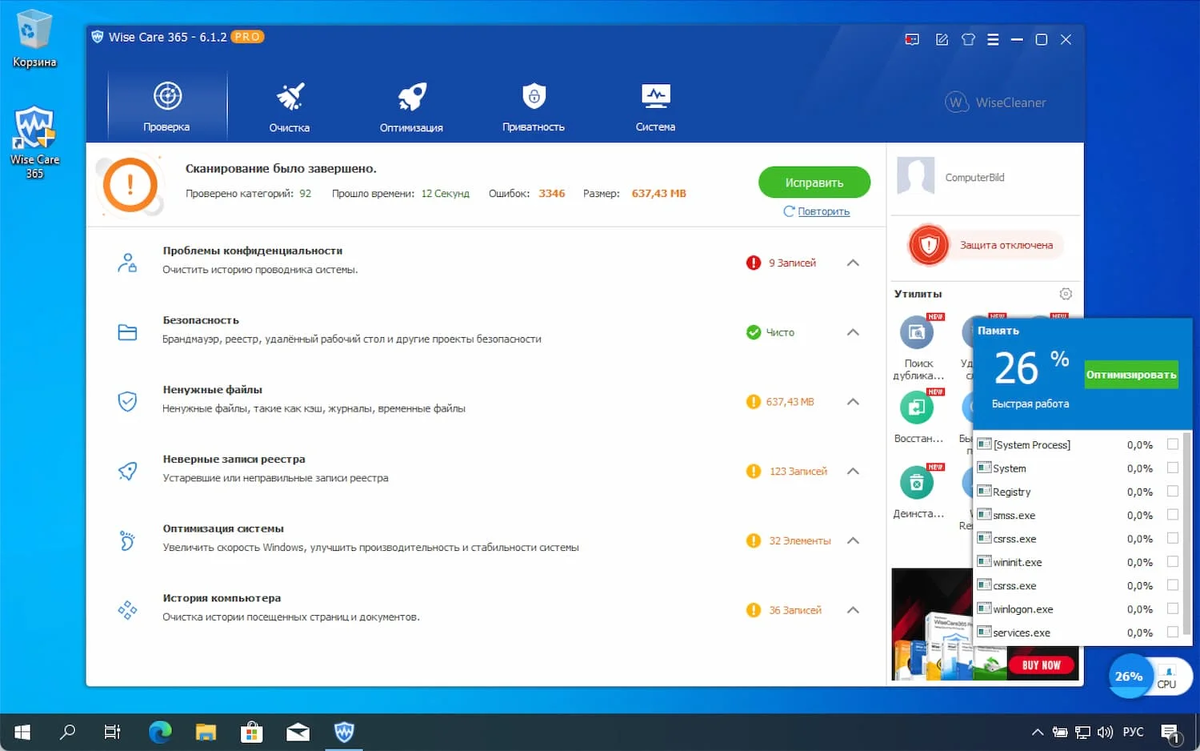Open the Утилиты settings gear

click(1066, 294)
